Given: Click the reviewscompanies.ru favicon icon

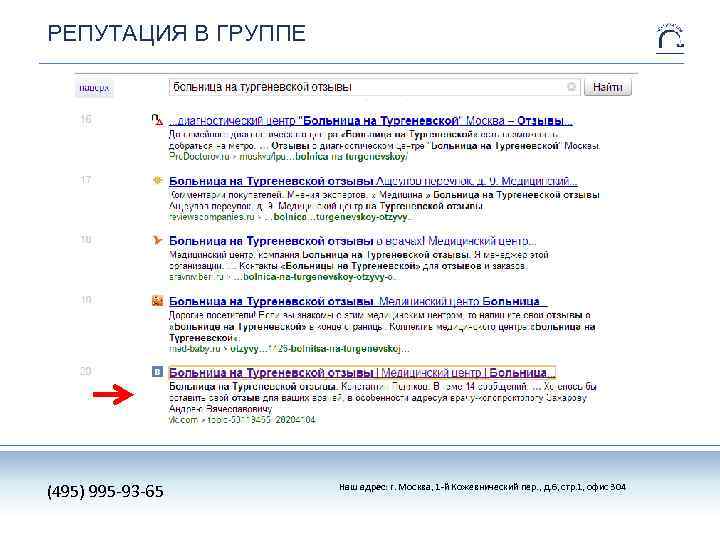Looking at the screenshot, I should [157, 180].
